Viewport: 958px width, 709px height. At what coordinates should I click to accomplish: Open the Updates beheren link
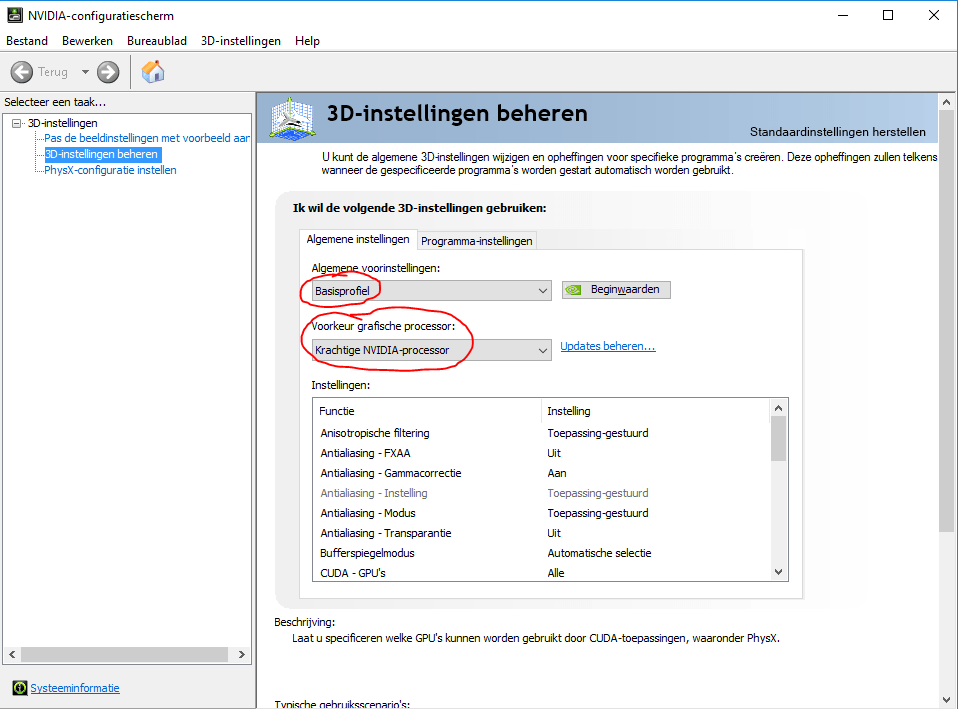[608, 346]
